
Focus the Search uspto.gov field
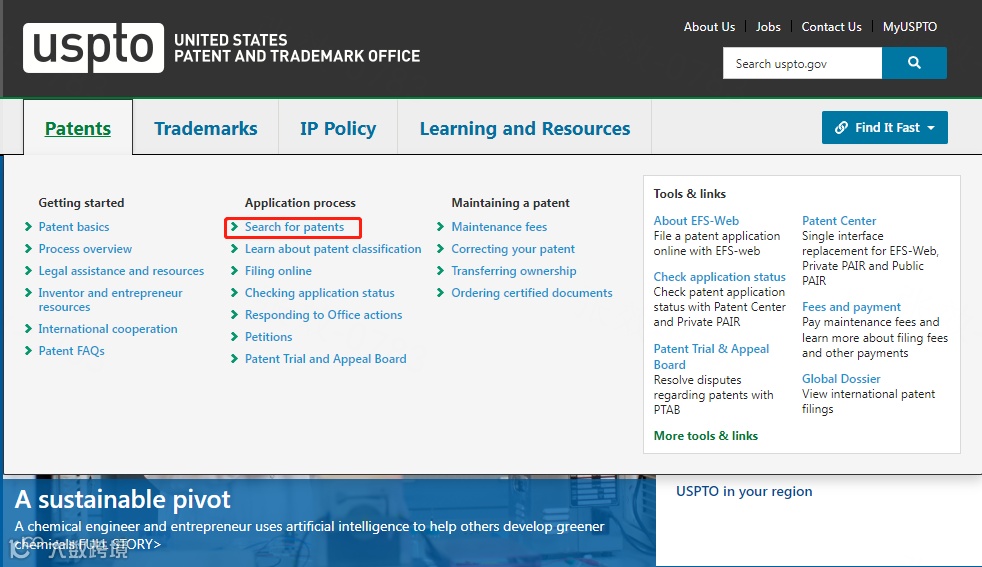click(x=802, y=63)
